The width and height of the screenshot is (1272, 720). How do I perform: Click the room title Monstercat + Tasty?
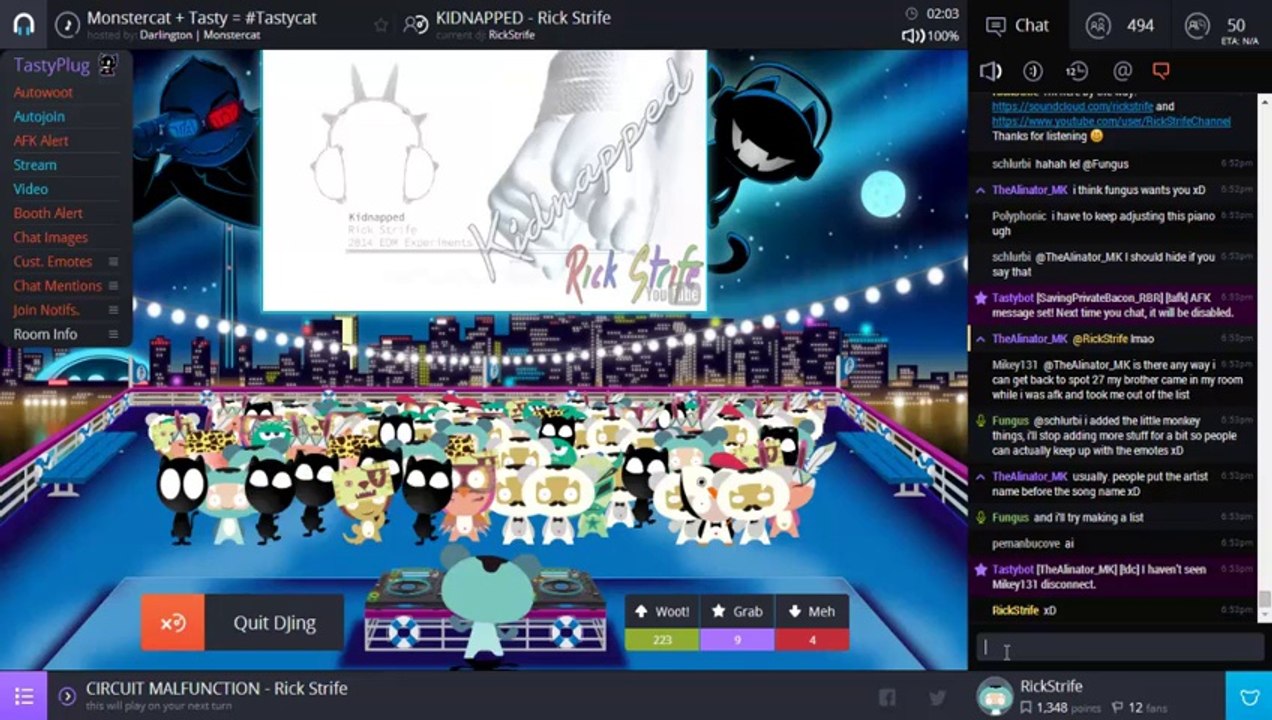point(202,17)
